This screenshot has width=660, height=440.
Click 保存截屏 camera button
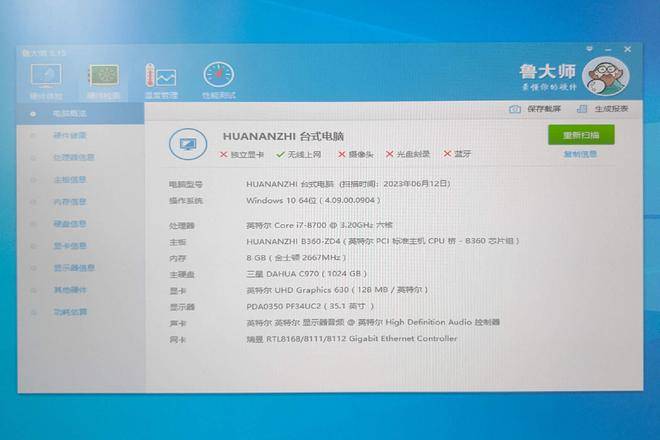pos(535,109)
